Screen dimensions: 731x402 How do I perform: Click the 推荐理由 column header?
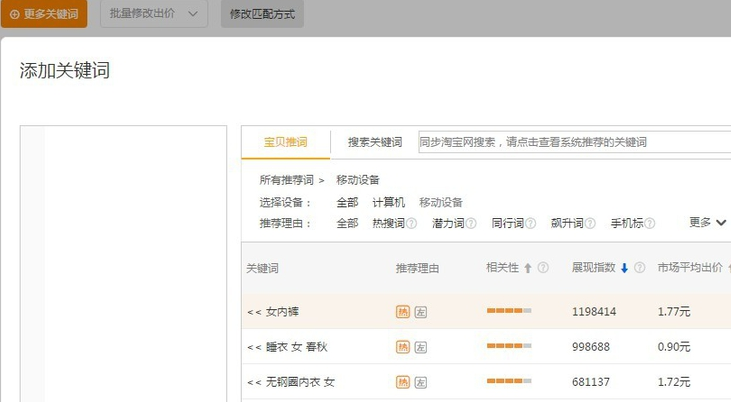point(417,268)
